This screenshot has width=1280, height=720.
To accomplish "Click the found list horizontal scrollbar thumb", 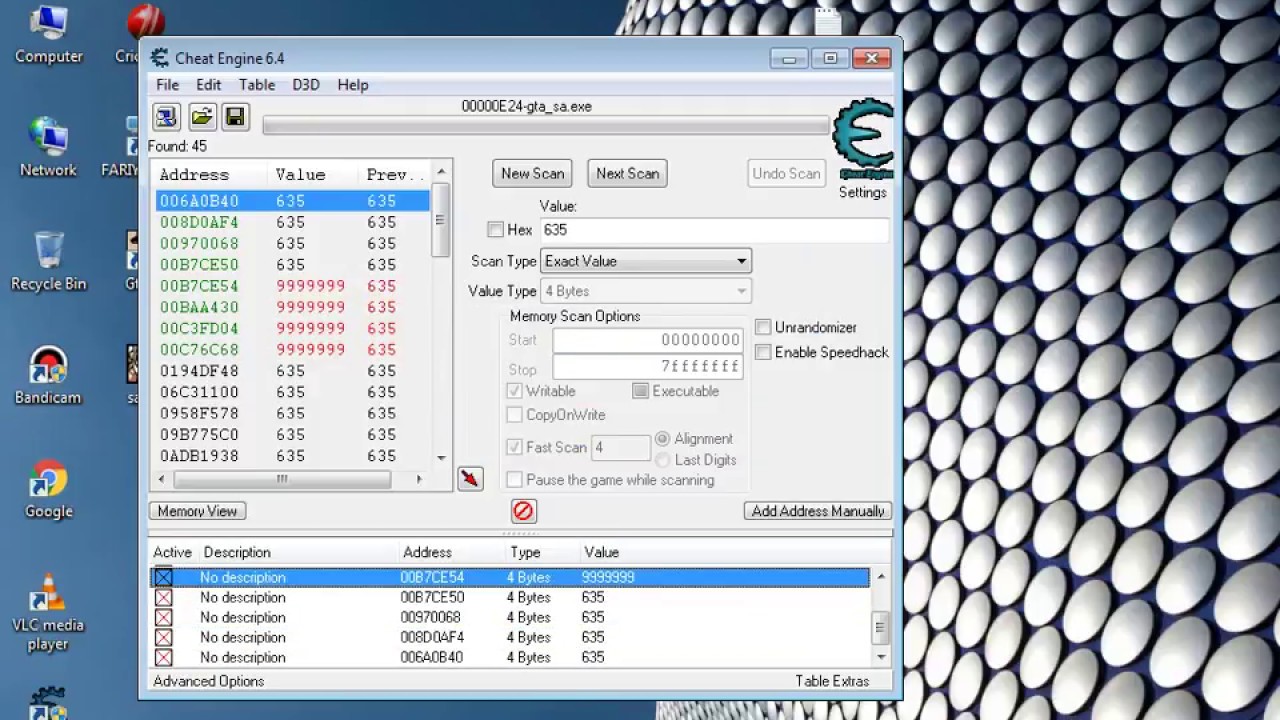I will pos(282,479).
